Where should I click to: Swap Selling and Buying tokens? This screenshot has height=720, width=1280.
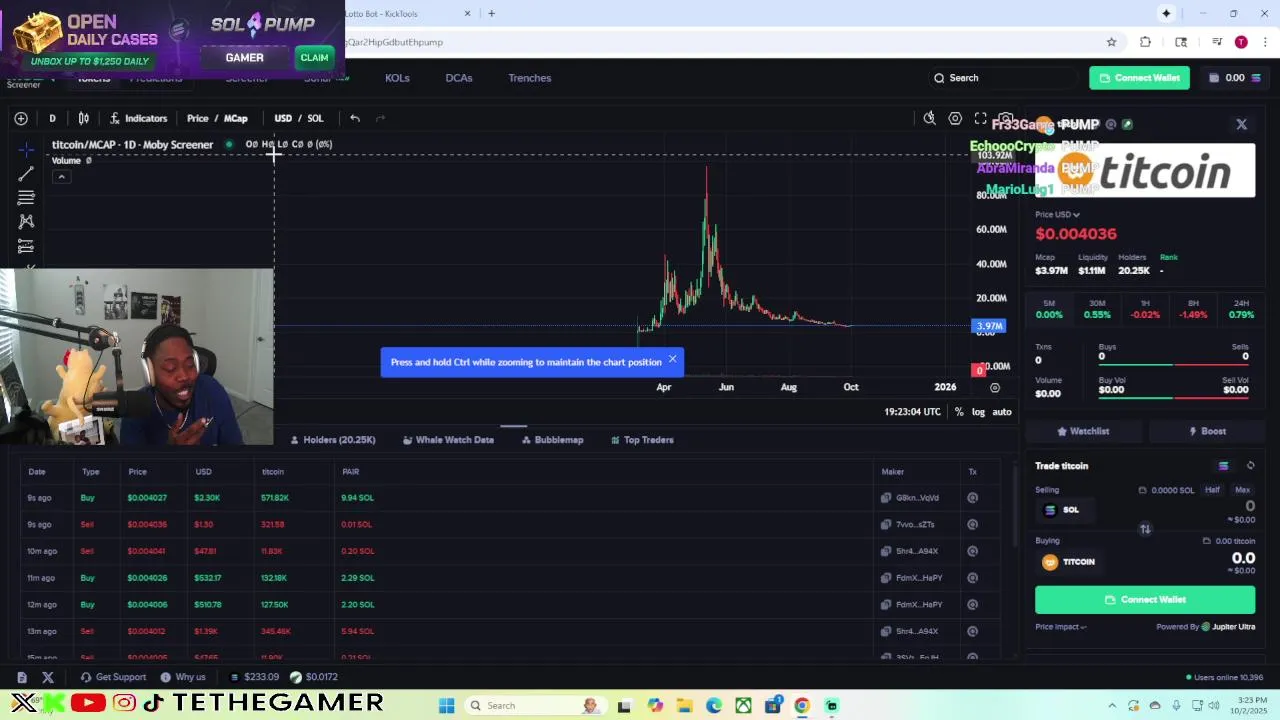pyautogui.click(x=1145, y=529)
